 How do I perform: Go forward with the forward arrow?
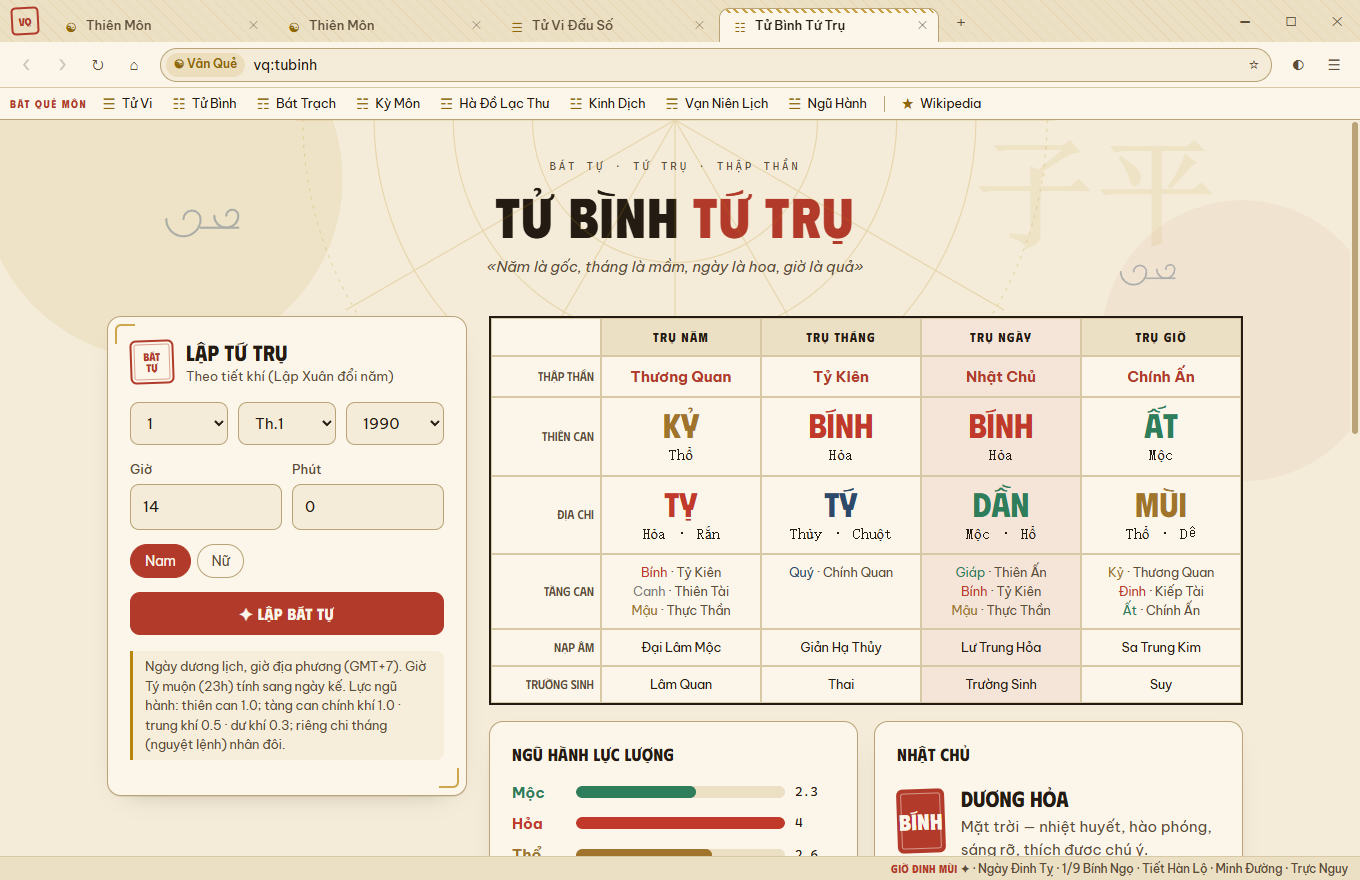[x=62, y=65]
